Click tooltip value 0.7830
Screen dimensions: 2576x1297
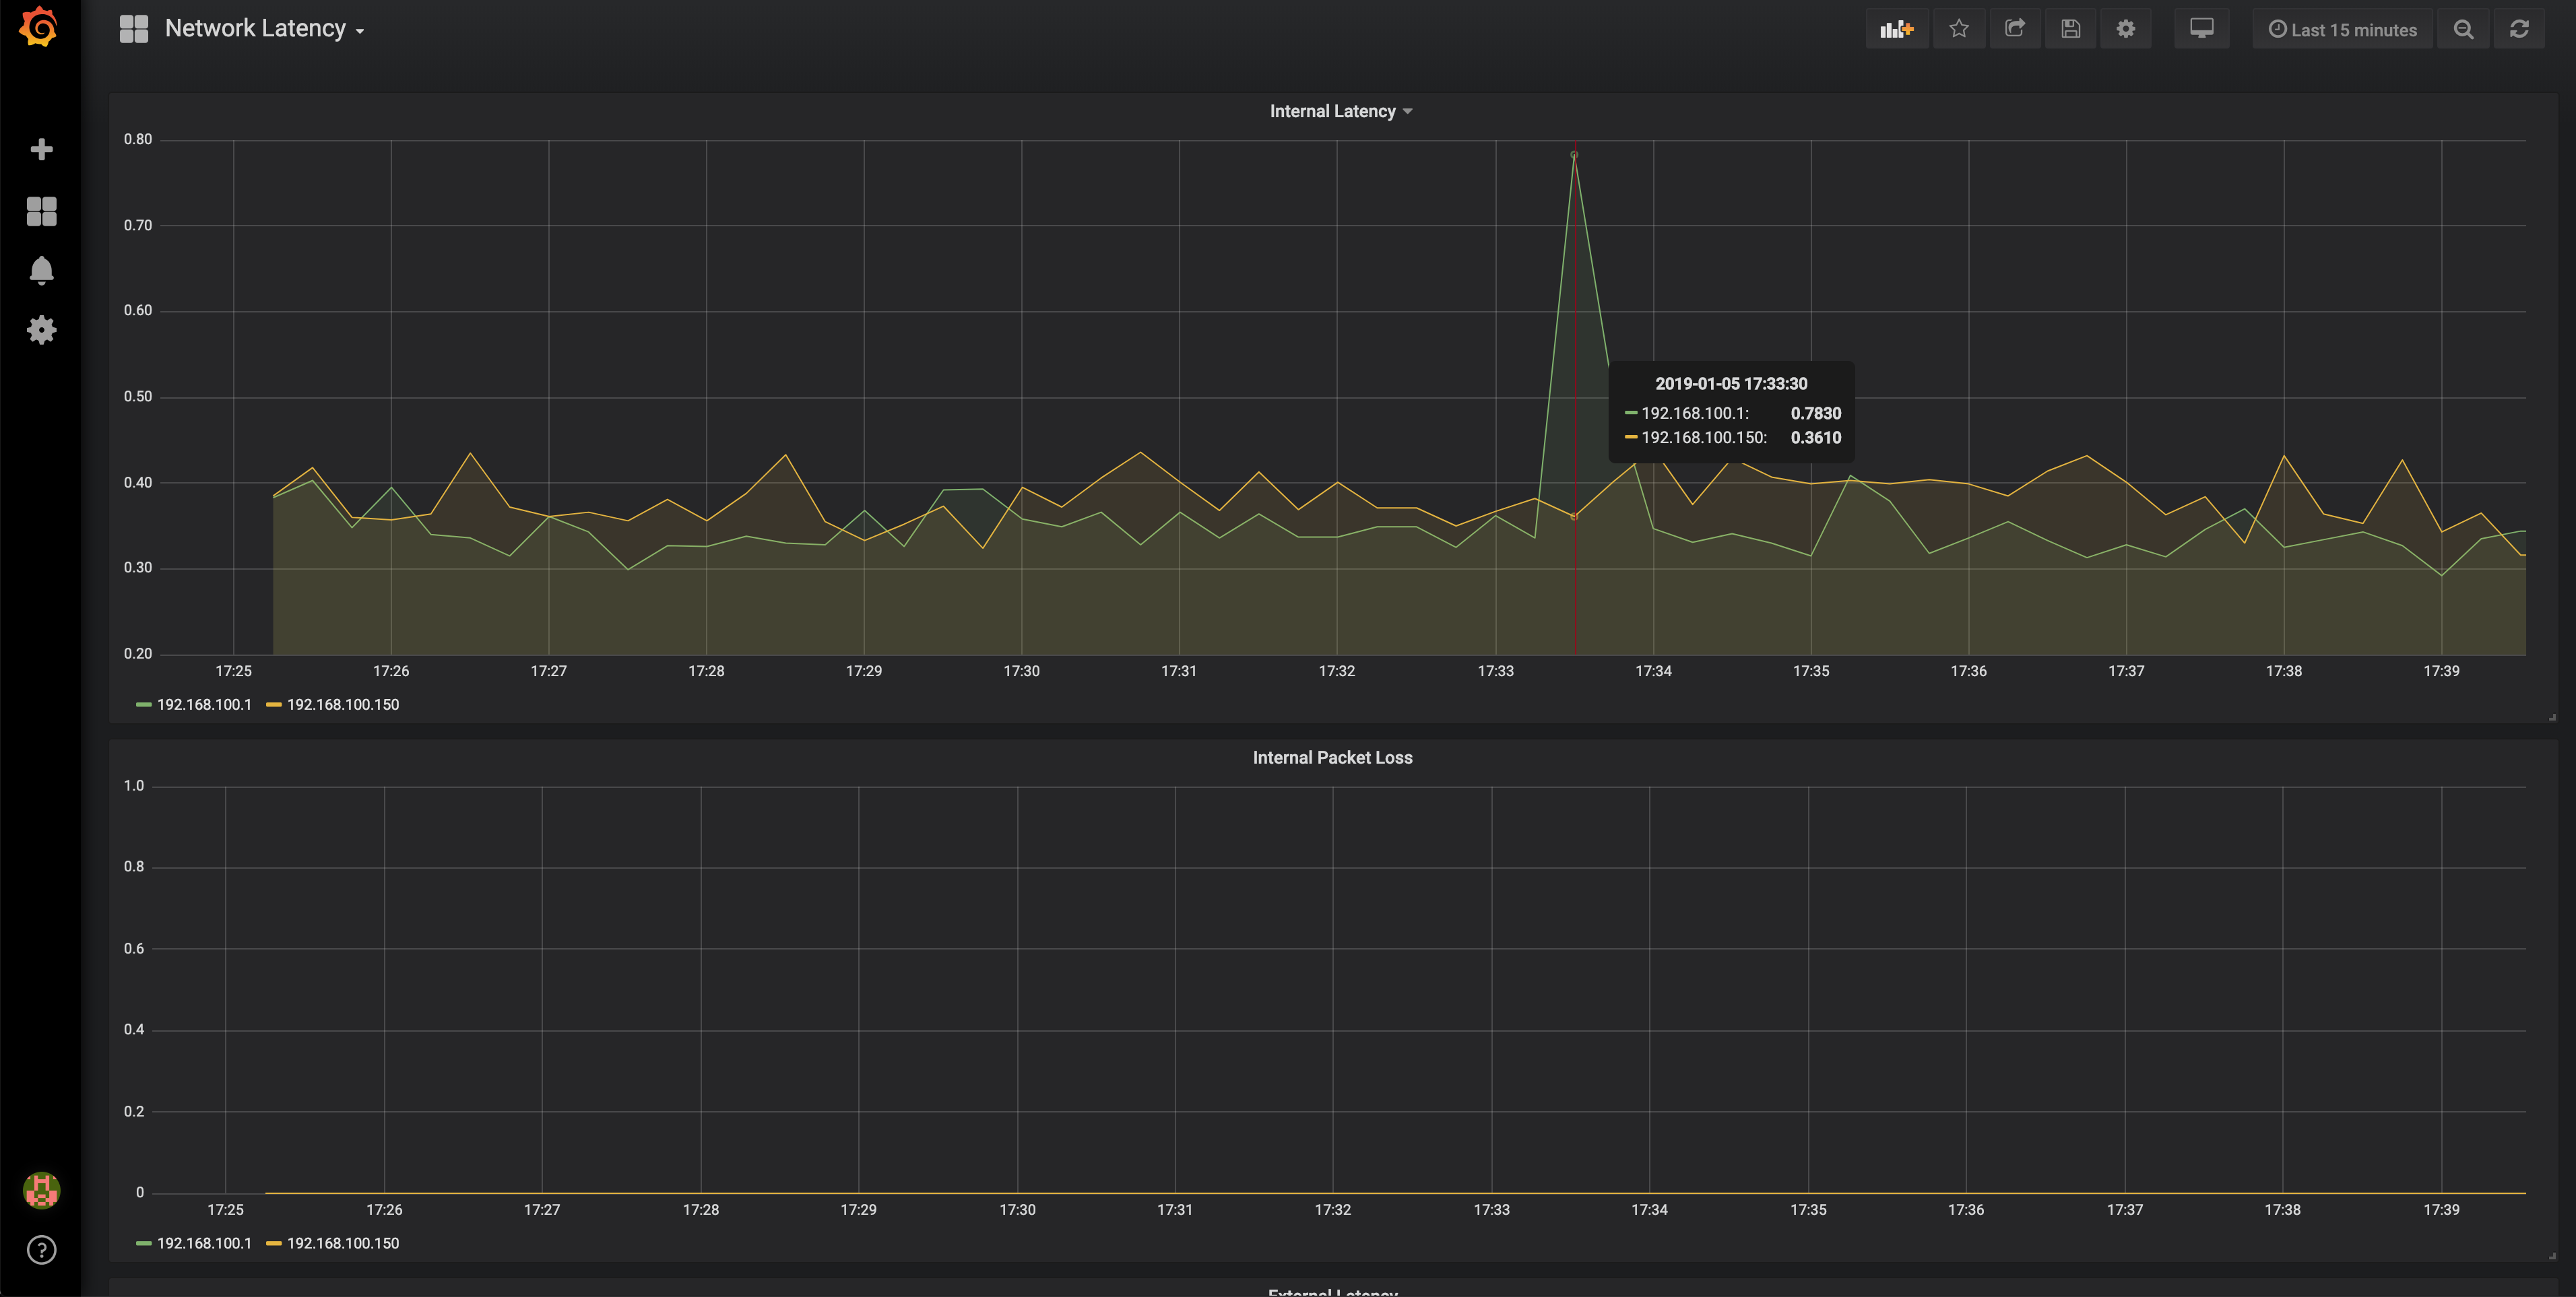pos(1815,413)
